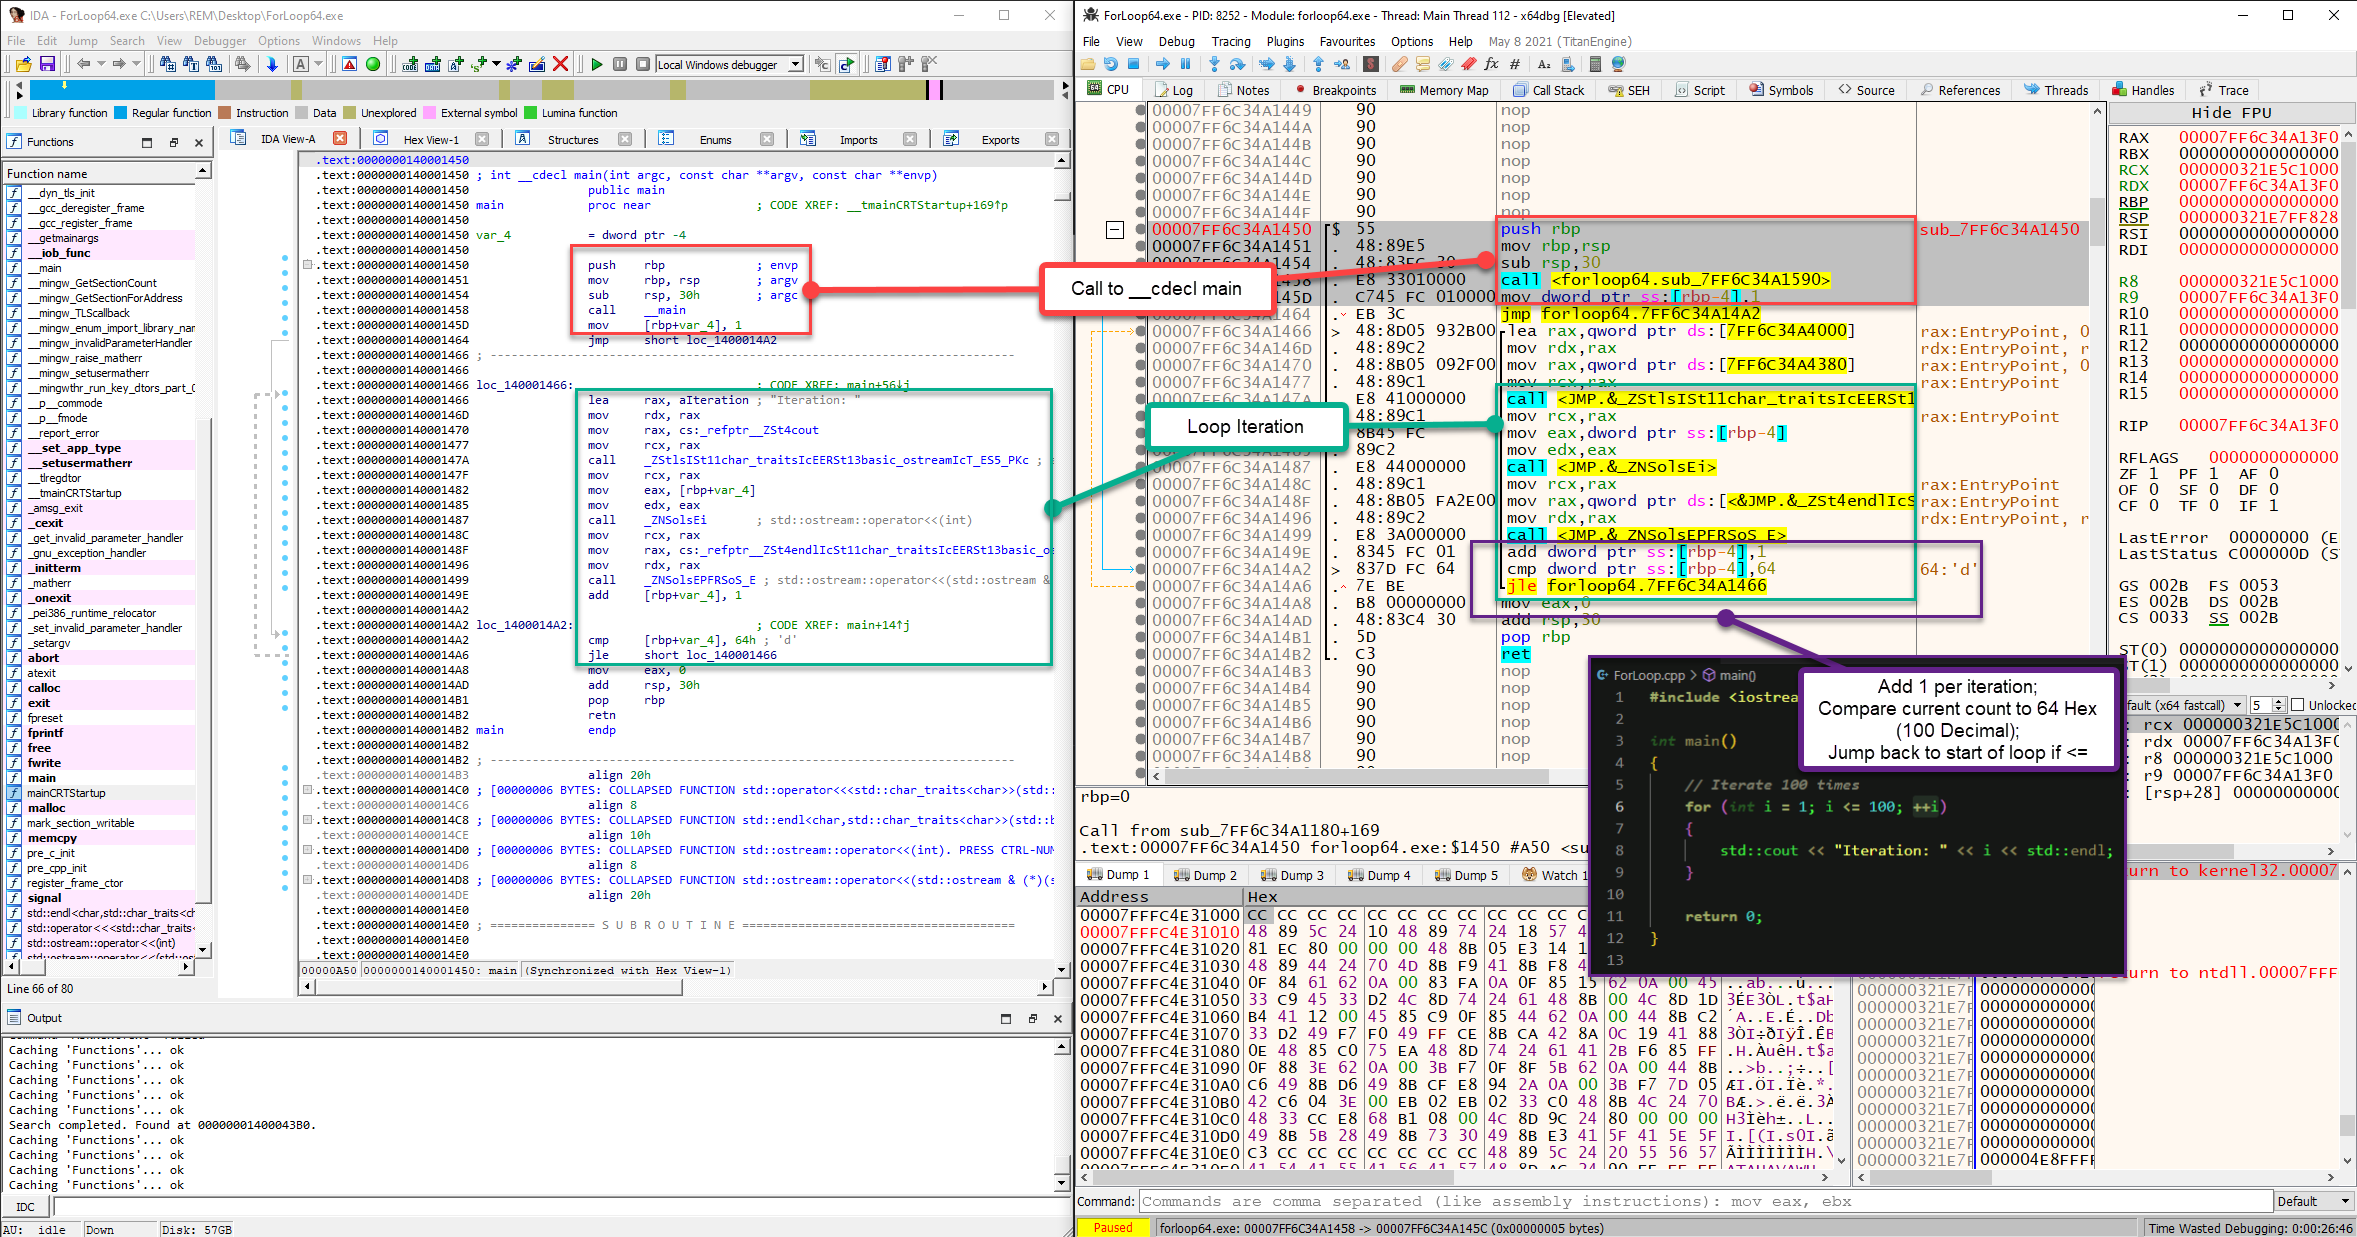Toggle breakpoint dot at address 00007FF6C34A1487
The height and width of the screenshot is (1237, 2357).
tap(1141, 467)
